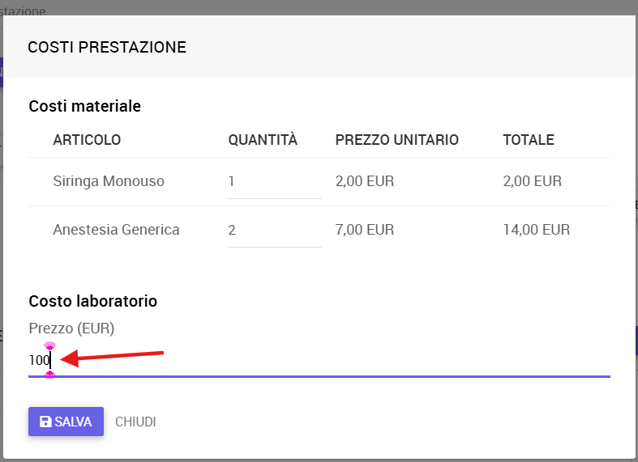Viewport: 638px width, 462px height.
Task: Click the 14,00 EUR total cell
Action: coord(536,230)
